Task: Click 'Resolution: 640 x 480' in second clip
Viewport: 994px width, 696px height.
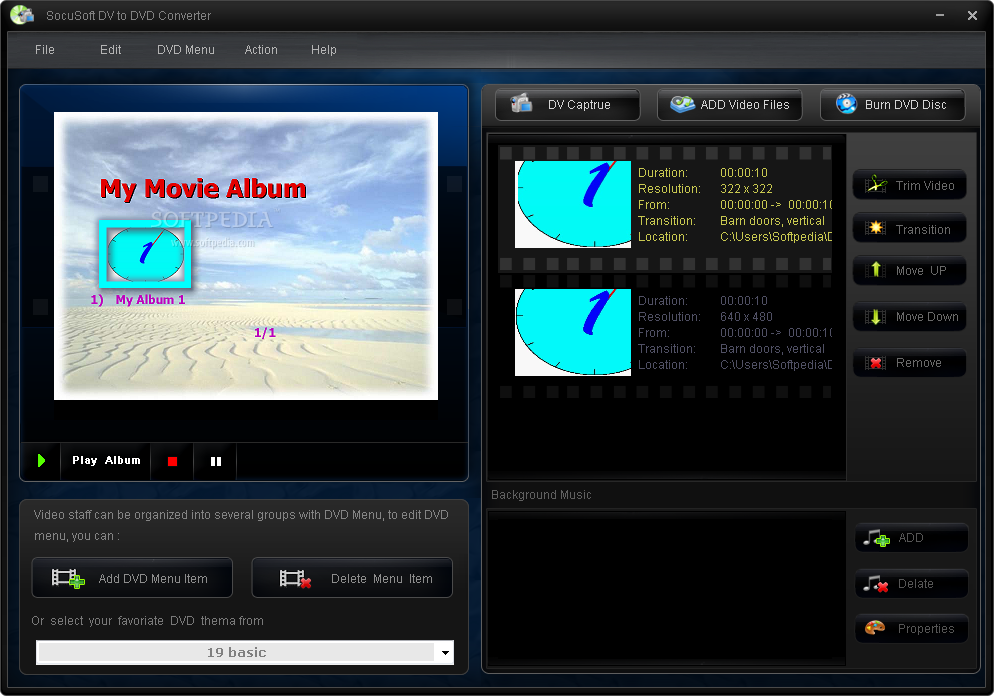Action: point(705,317)
